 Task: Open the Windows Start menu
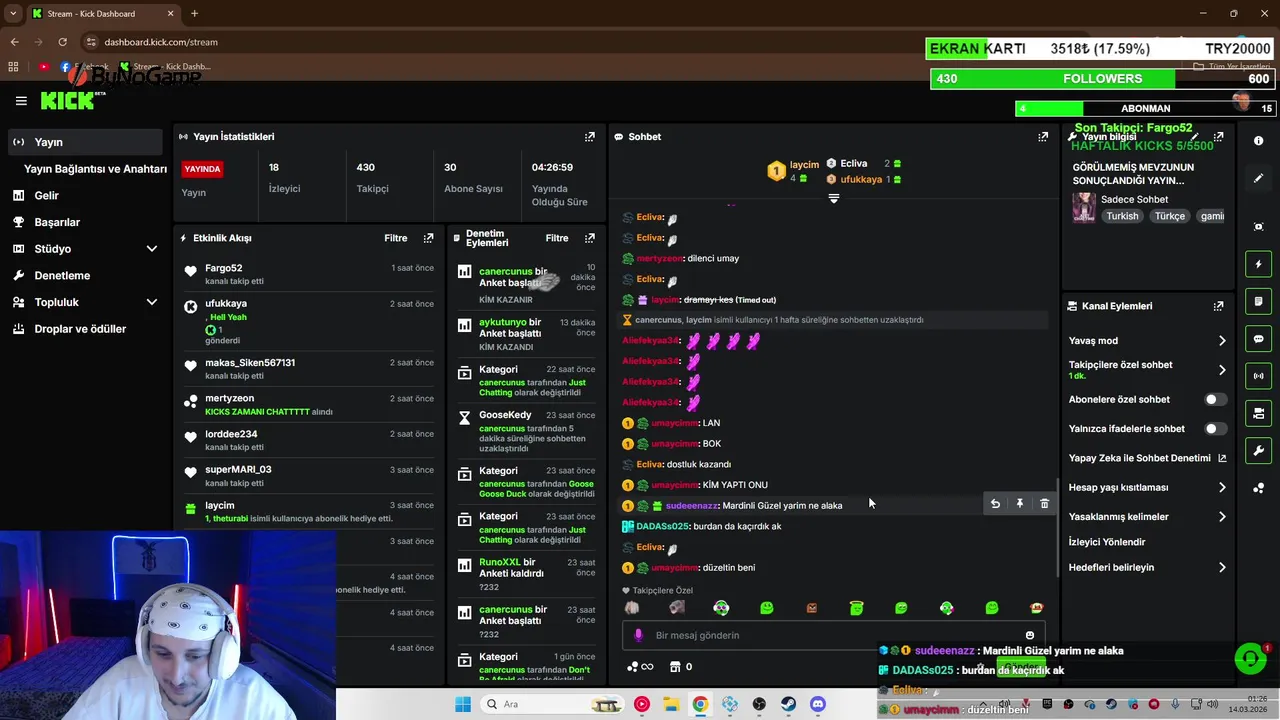coord(463,704)
